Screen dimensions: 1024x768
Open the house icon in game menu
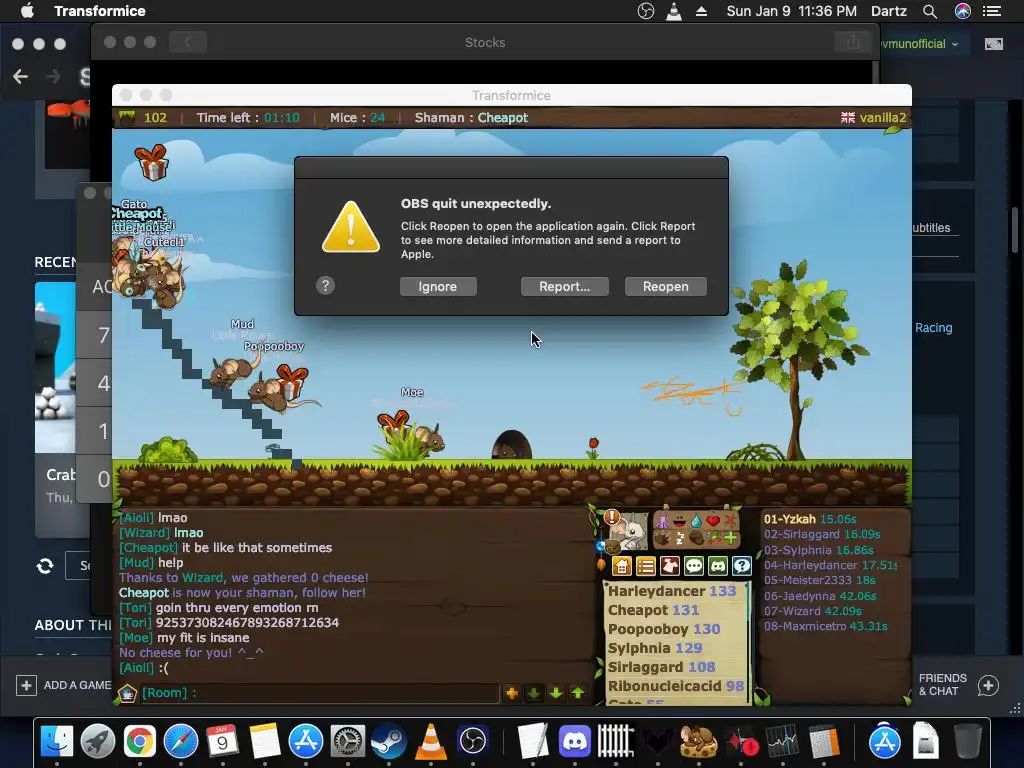point(622,566)
